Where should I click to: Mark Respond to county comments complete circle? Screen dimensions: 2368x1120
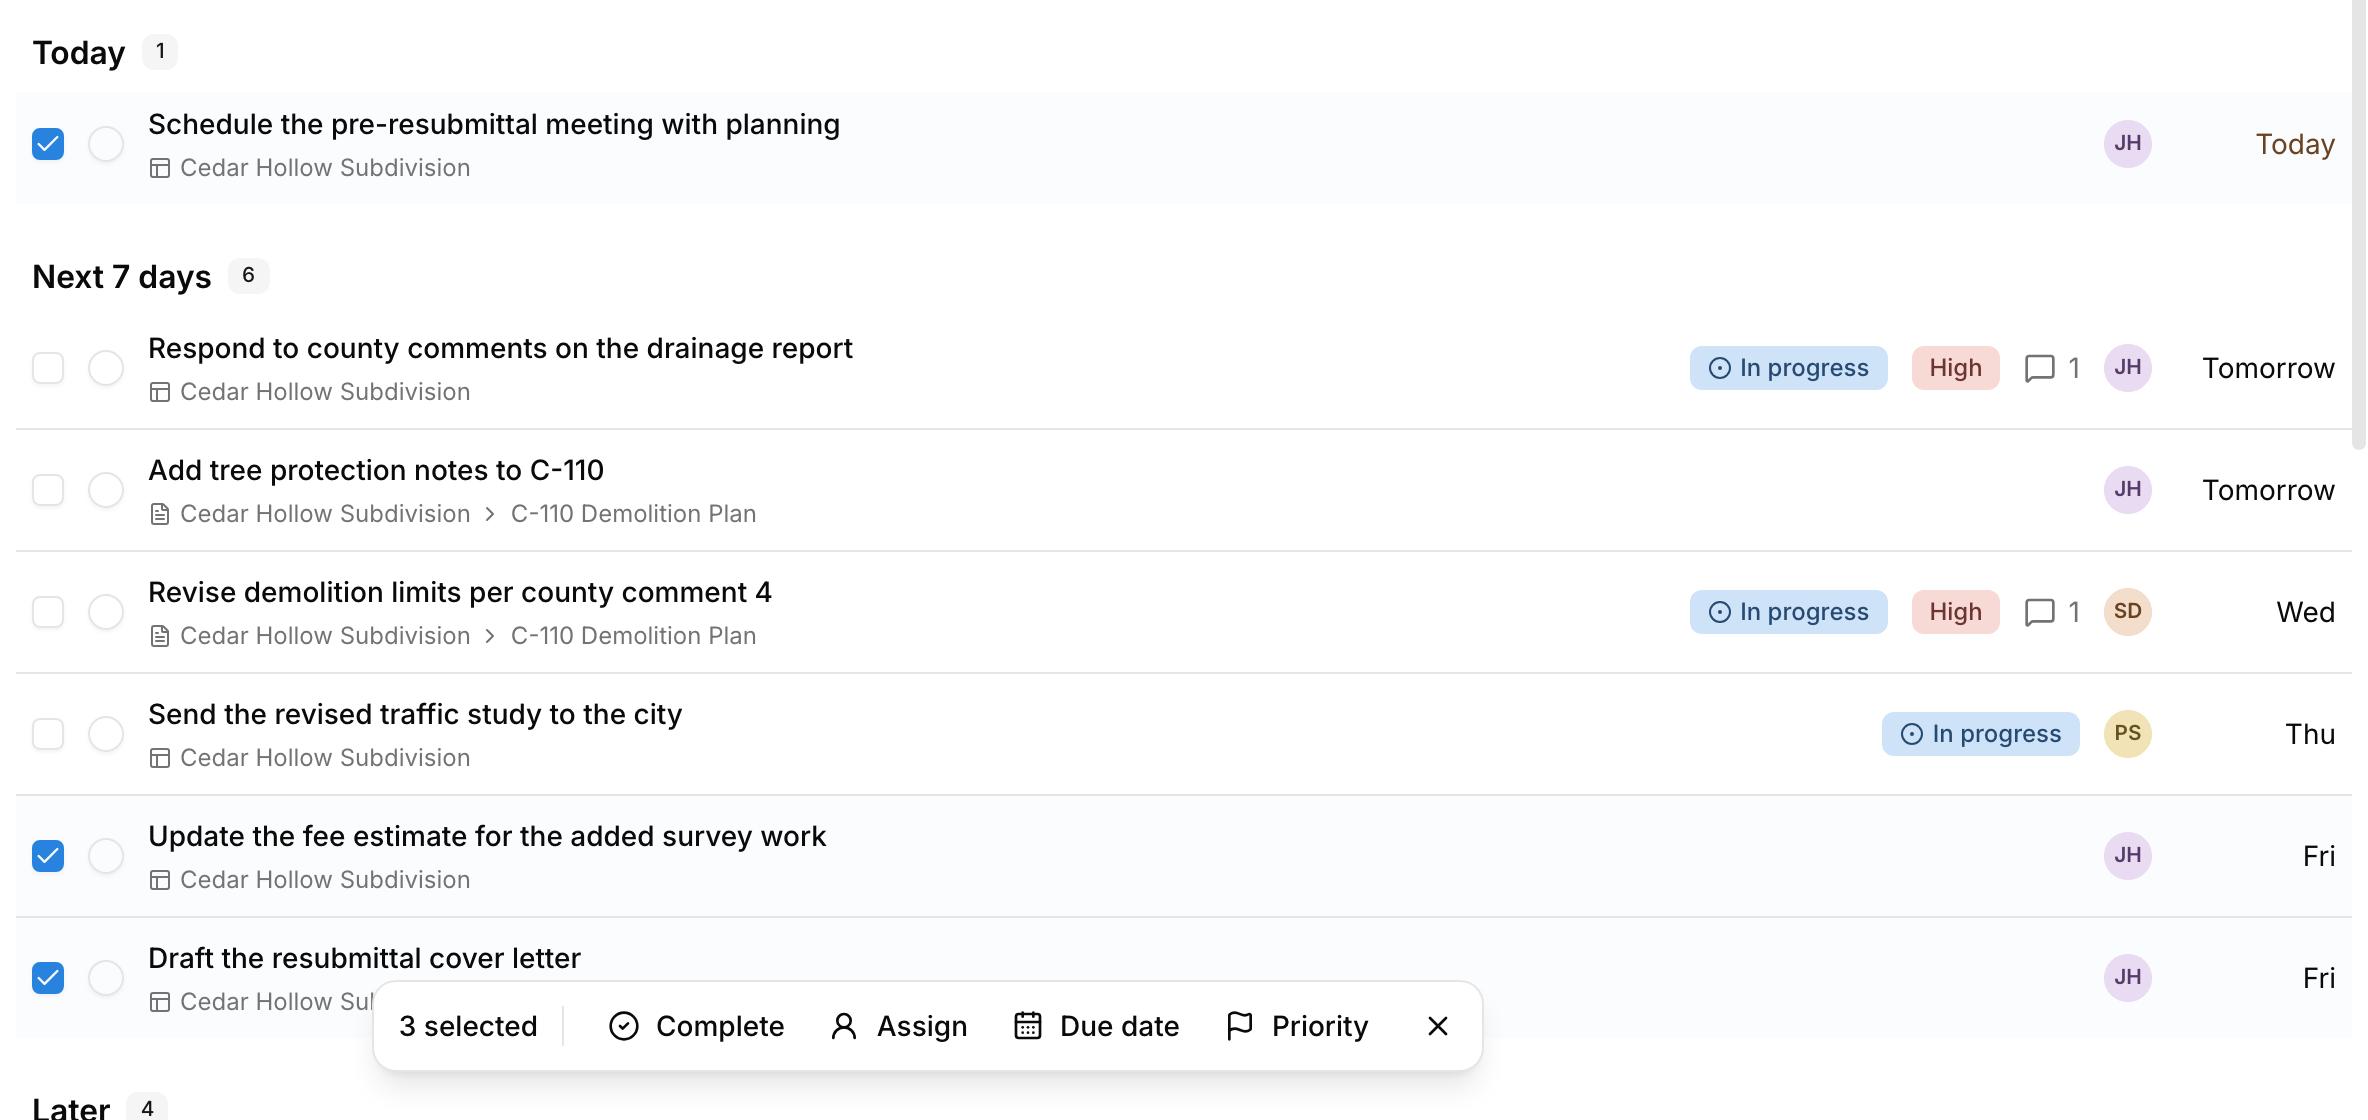coord(106,368)
